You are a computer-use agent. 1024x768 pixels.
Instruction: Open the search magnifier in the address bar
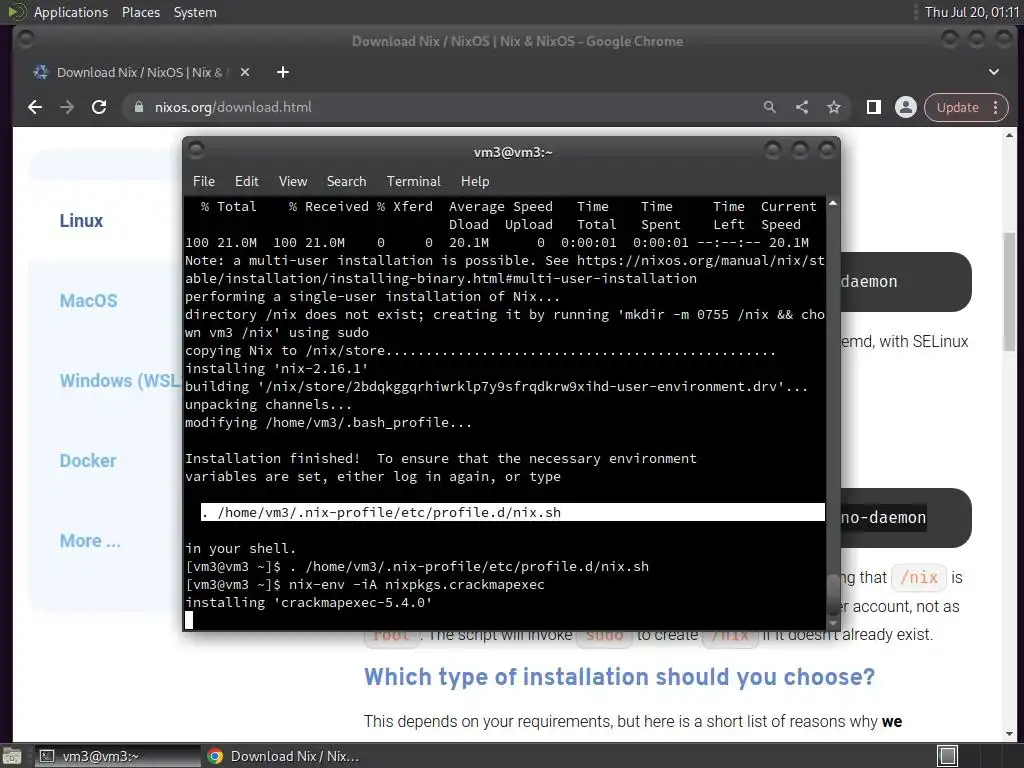coord(770,107)
